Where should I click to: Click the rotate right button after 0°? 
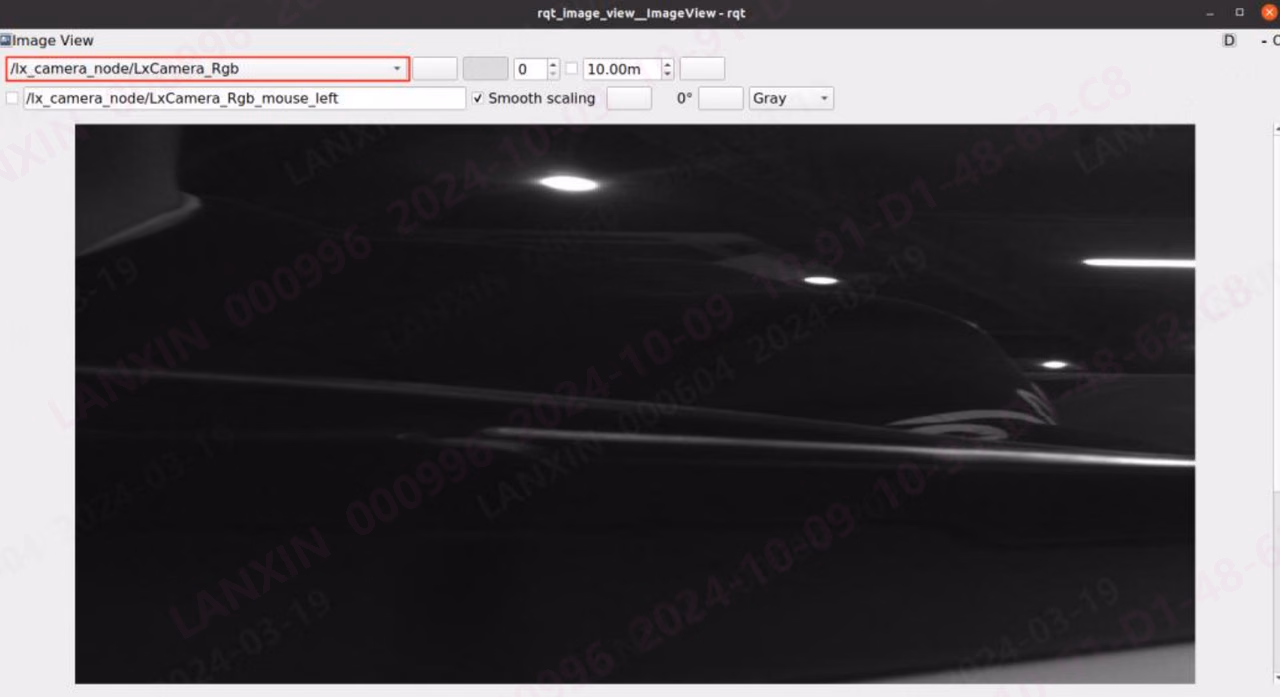(x=721, y=98)
